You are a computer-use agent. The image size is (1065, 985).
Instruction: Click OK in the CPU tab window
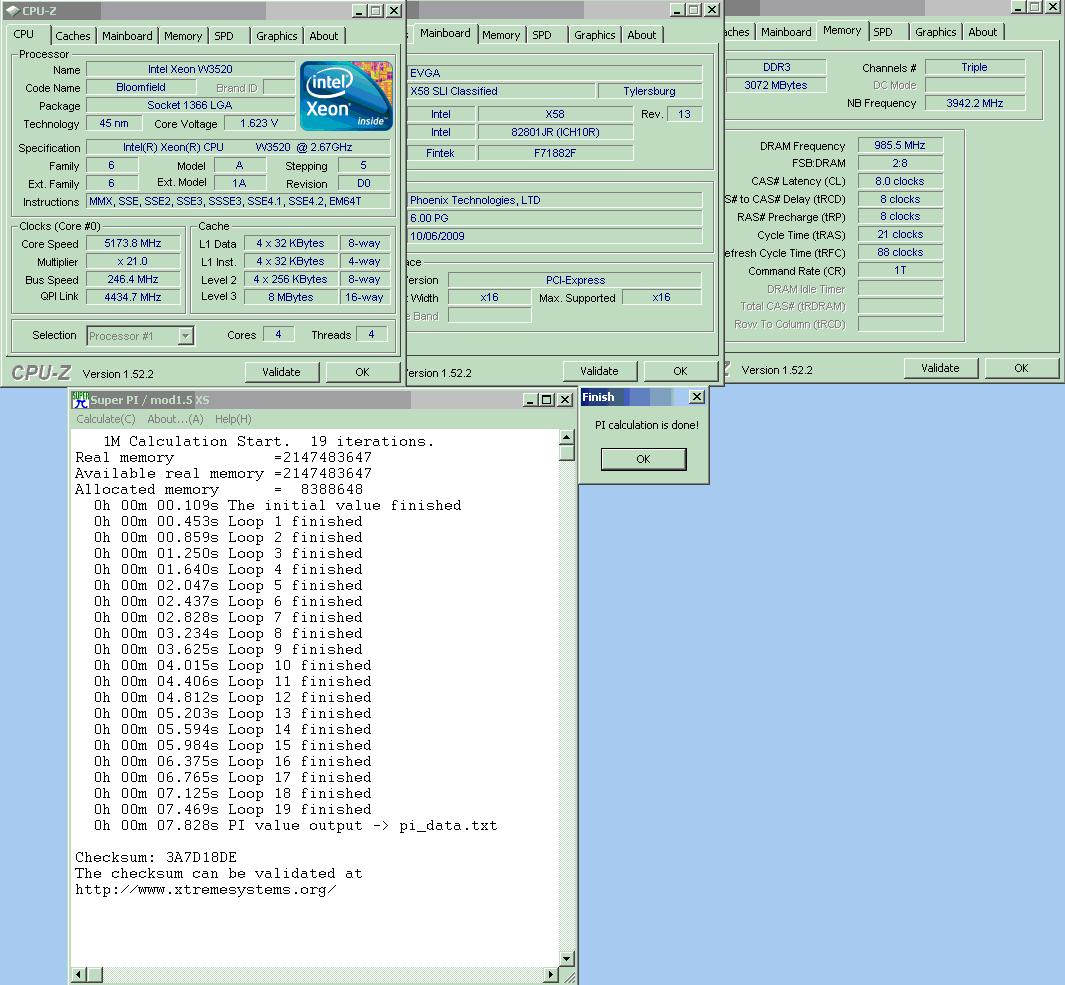[x=362, y=372]
